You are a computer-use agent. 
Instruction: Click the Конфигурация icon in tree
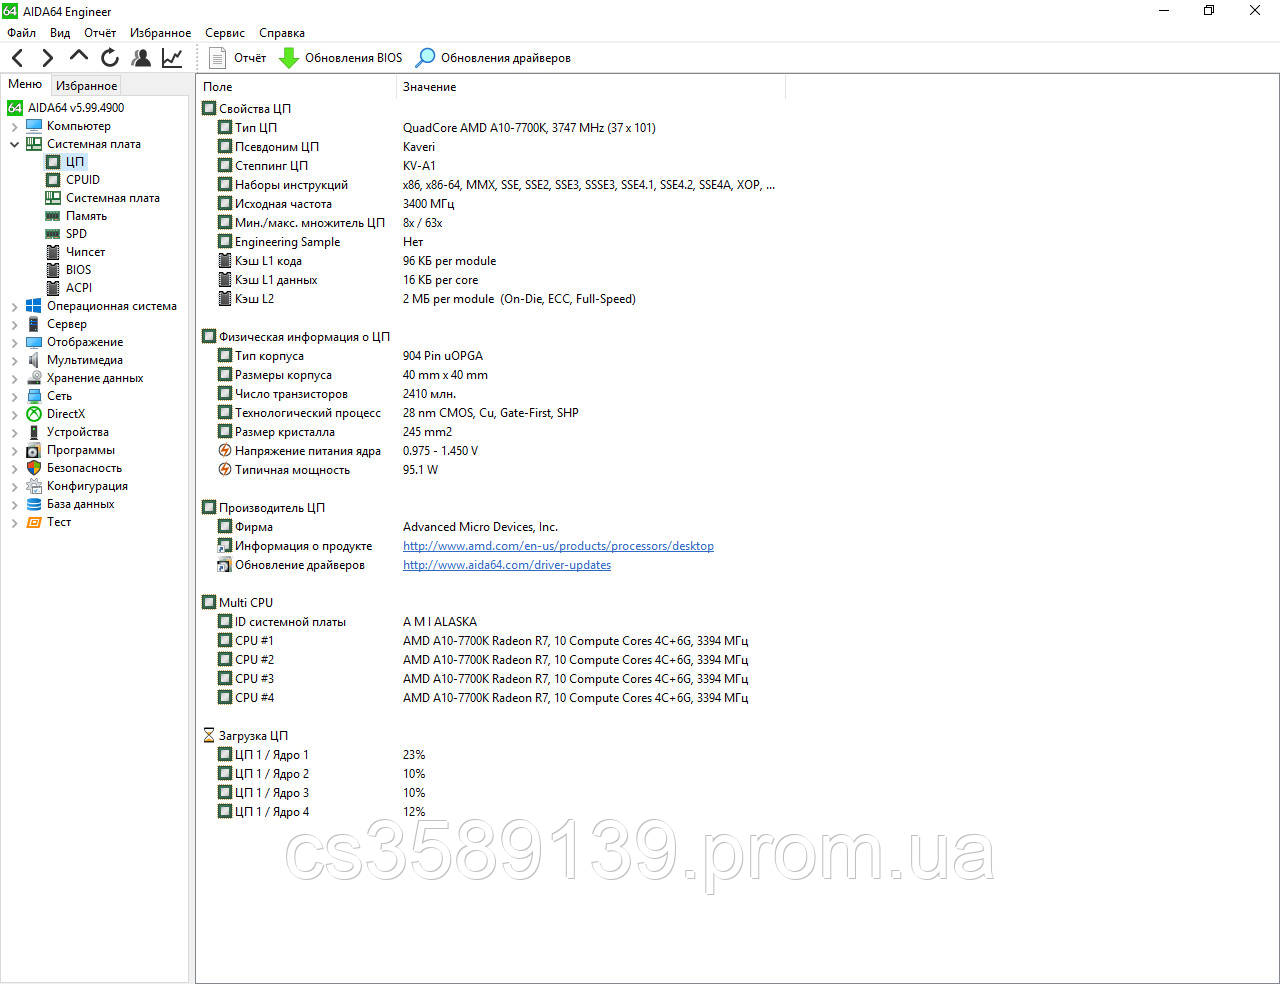(34, 486)
